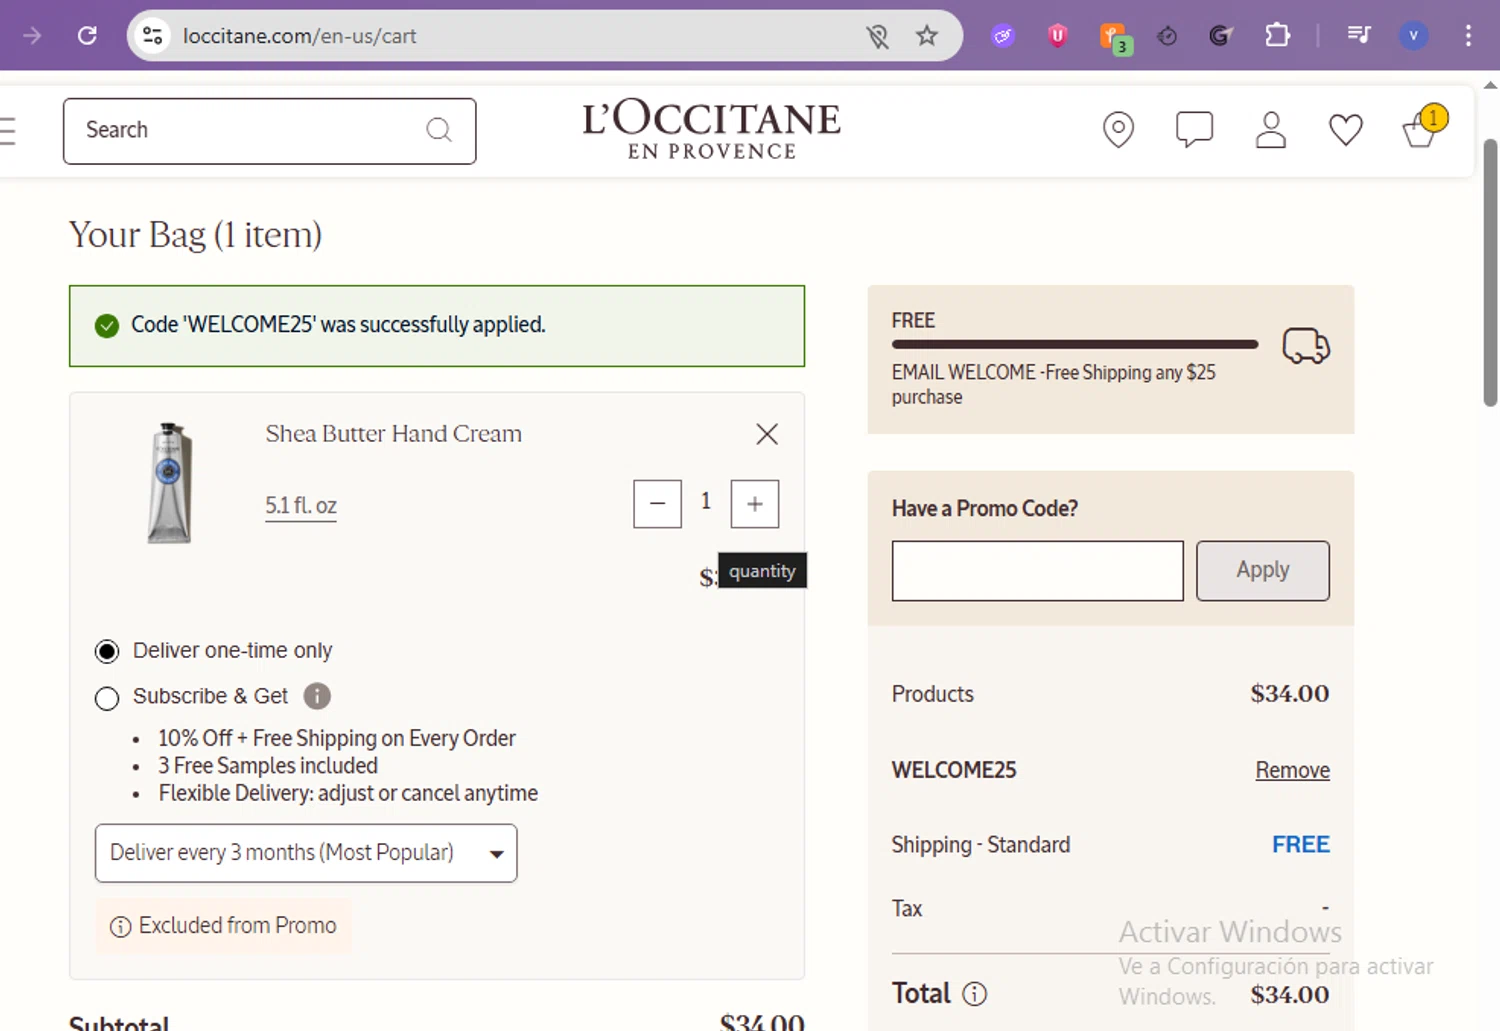This screenshot has width=1500, height=1031.
Task: Click the WELCOME25 success message
Action: pyautogui.click(x=437, y=326)
